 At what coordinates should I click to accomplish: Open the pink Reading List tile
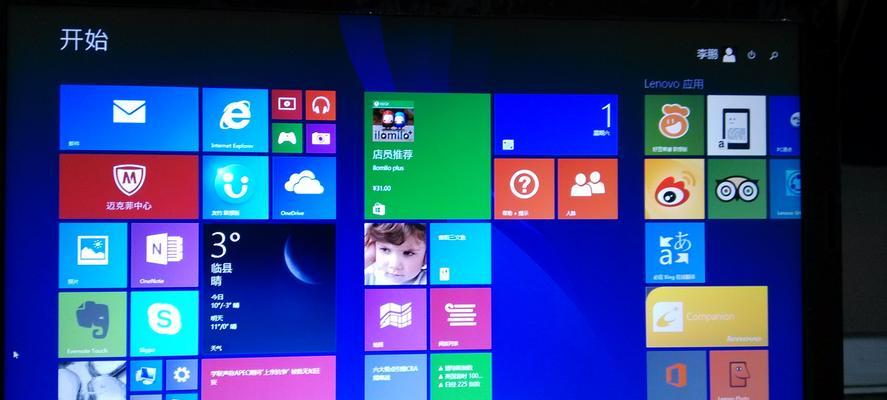460,319
